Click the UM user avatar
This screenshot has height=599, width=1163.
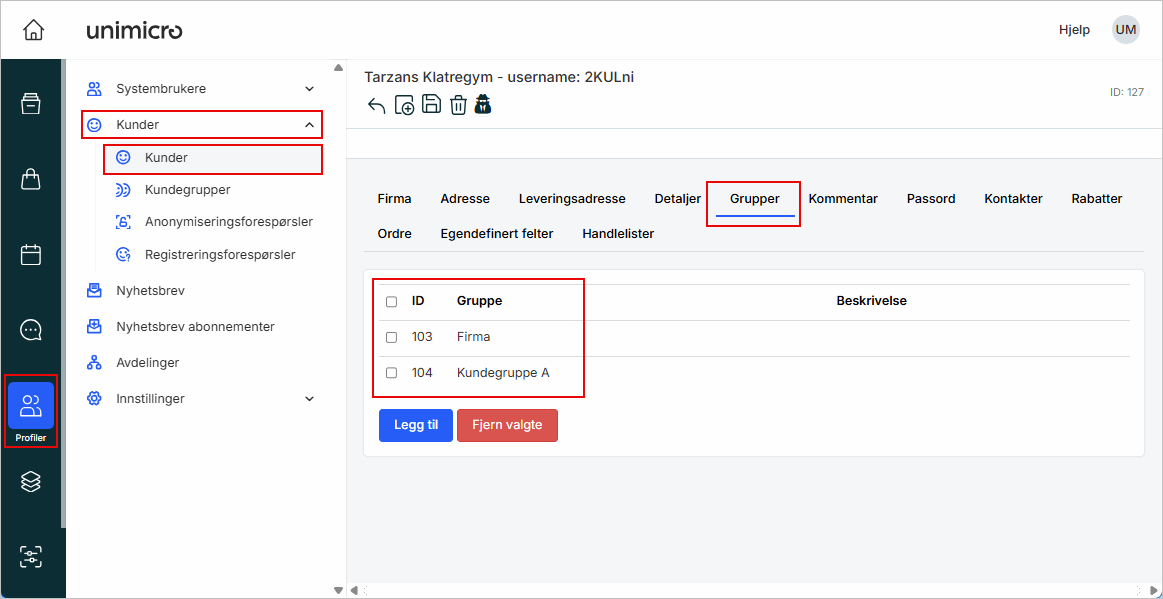1125,30
